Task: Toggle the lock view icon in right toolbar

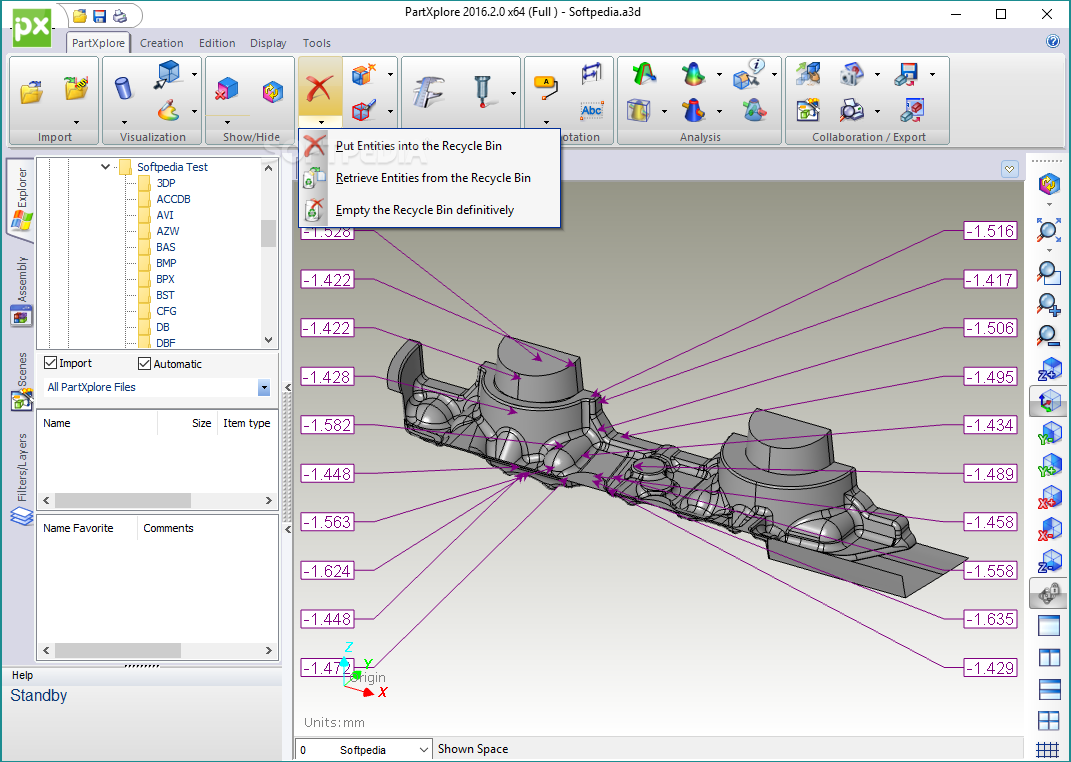Action: tap(1048, 593)
